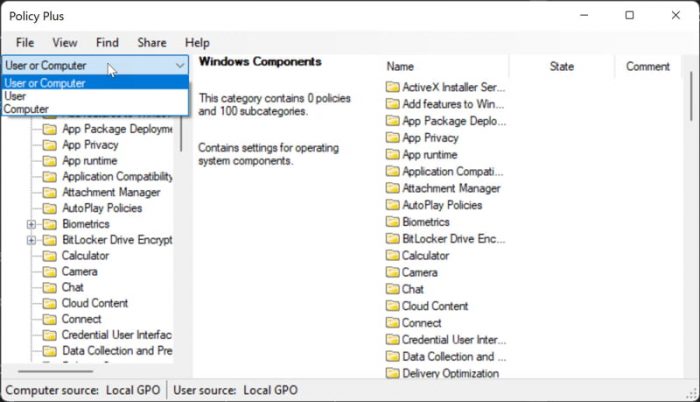The width and height of the screenshot is (700, 402).
Task: Click the ActiveX Installer Service folder icon
Action: click(392, 87)
